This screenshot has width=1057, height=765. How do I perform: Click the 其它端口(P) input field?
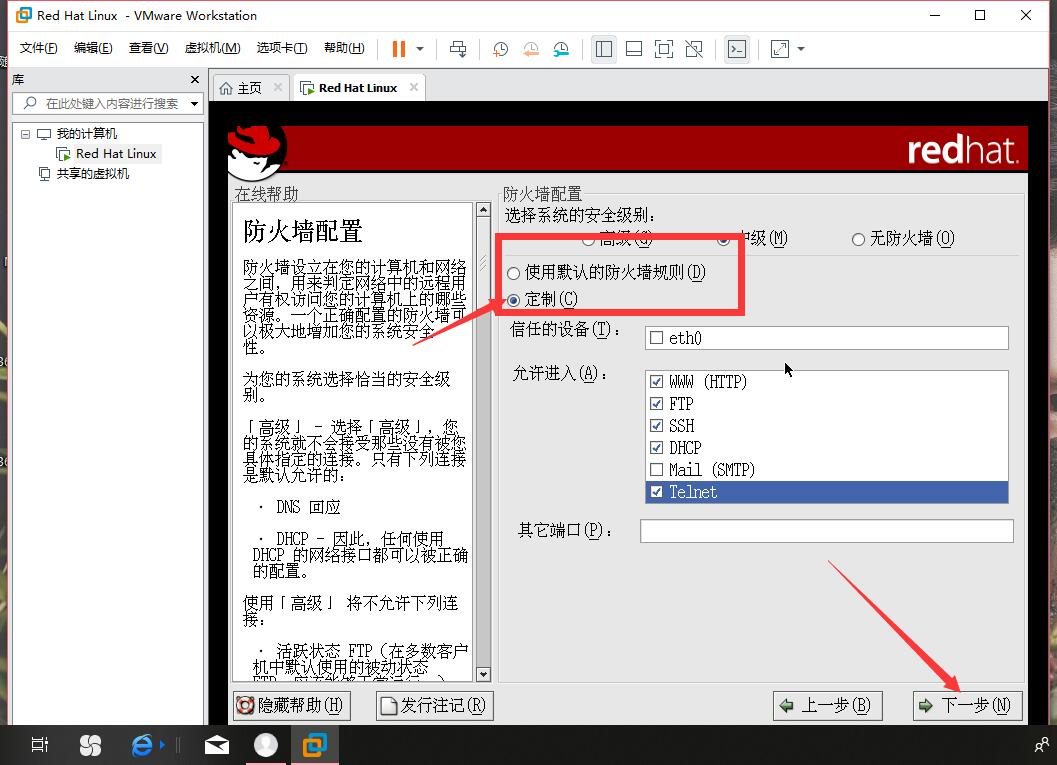pos(826,530)
